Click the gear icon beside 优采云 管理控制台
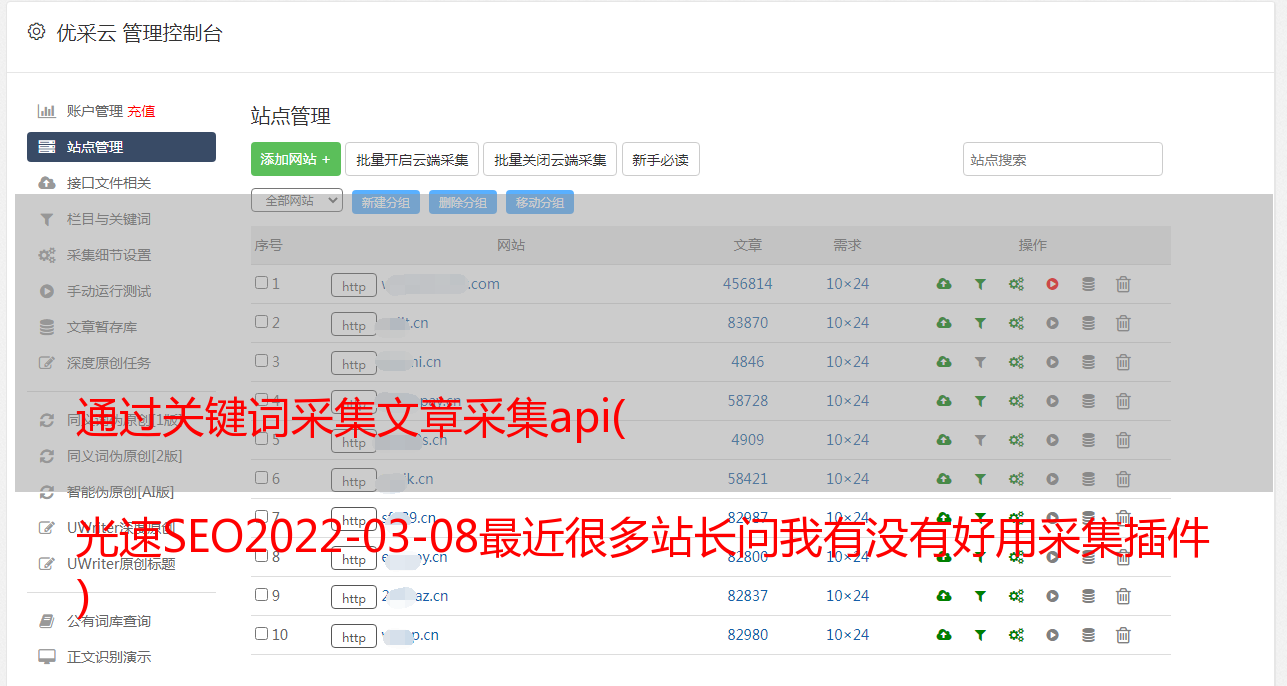The height and width of the screenshot is (686, 1287). pos(37,32)
